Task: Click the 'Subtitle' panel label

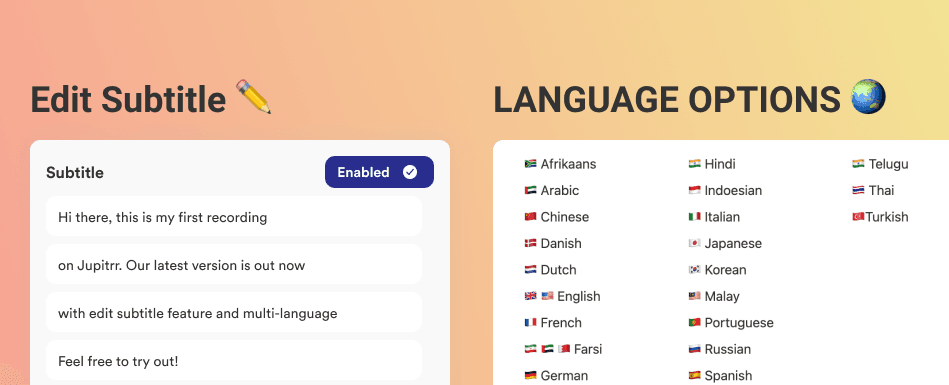Action: click(75, 173)
